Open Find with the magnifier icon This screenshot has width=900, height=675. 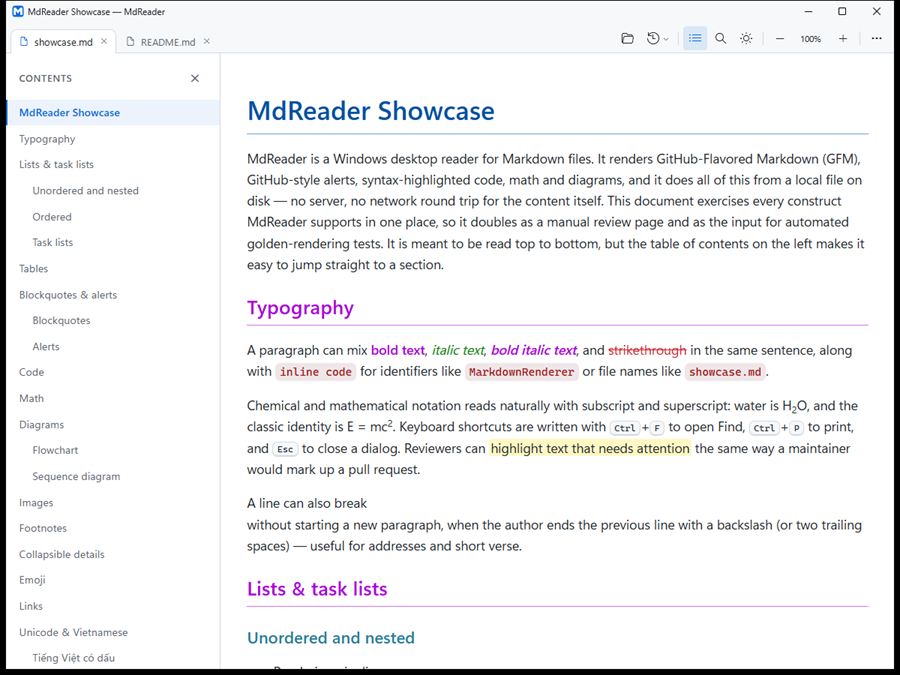coord(720,38)
